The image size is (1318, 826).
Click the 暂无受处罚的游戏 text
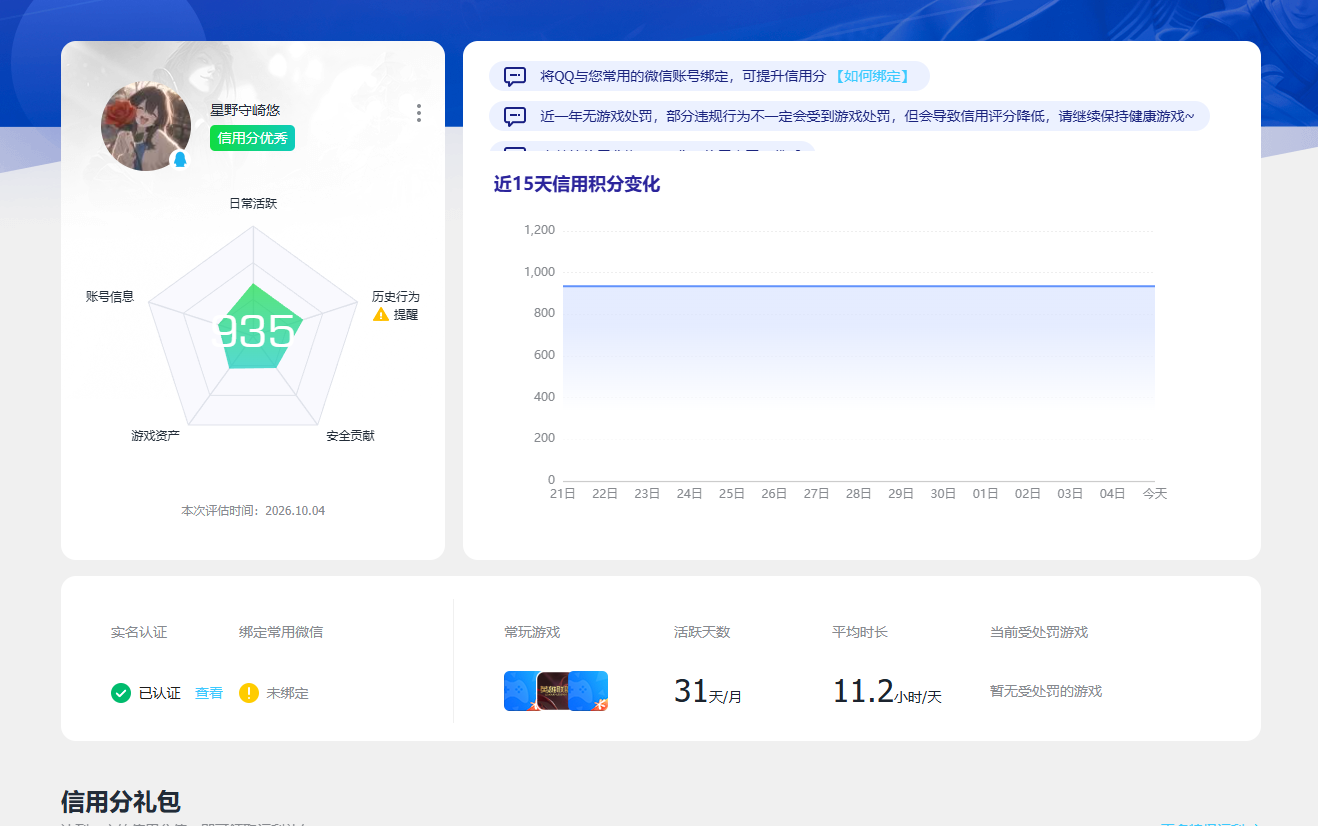click(1046, 691)
